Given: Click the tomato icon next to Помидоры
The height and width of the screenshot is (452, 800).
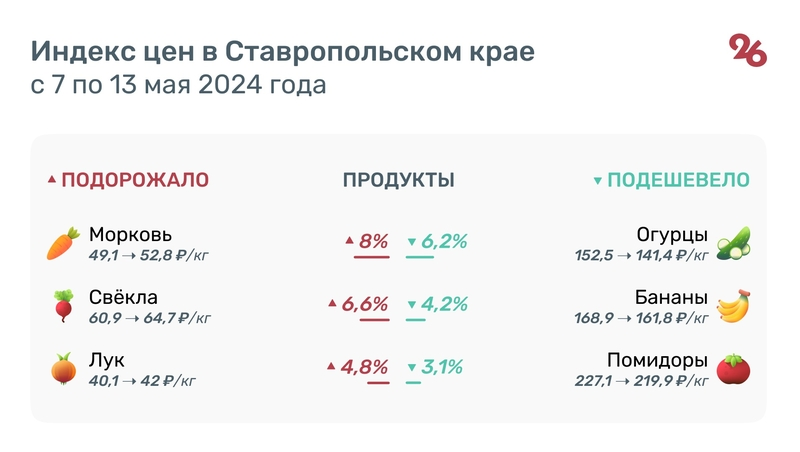Looking at the screenshot, I should [734, 369].
